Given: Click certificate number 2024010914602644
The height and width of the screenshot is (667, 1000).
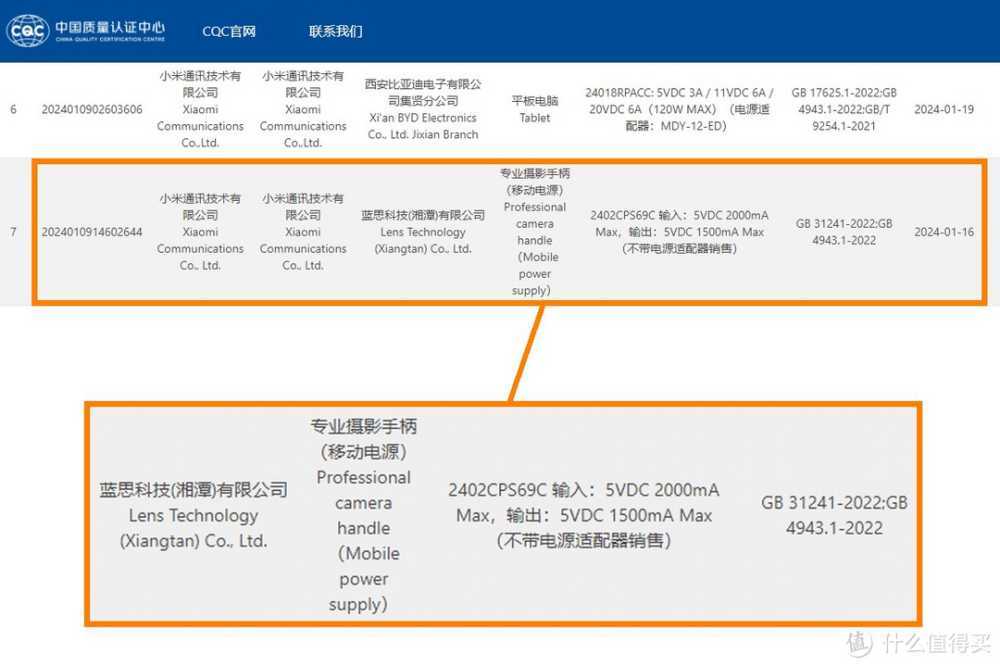Looking at the screenshot, I should tap(91, 232).
